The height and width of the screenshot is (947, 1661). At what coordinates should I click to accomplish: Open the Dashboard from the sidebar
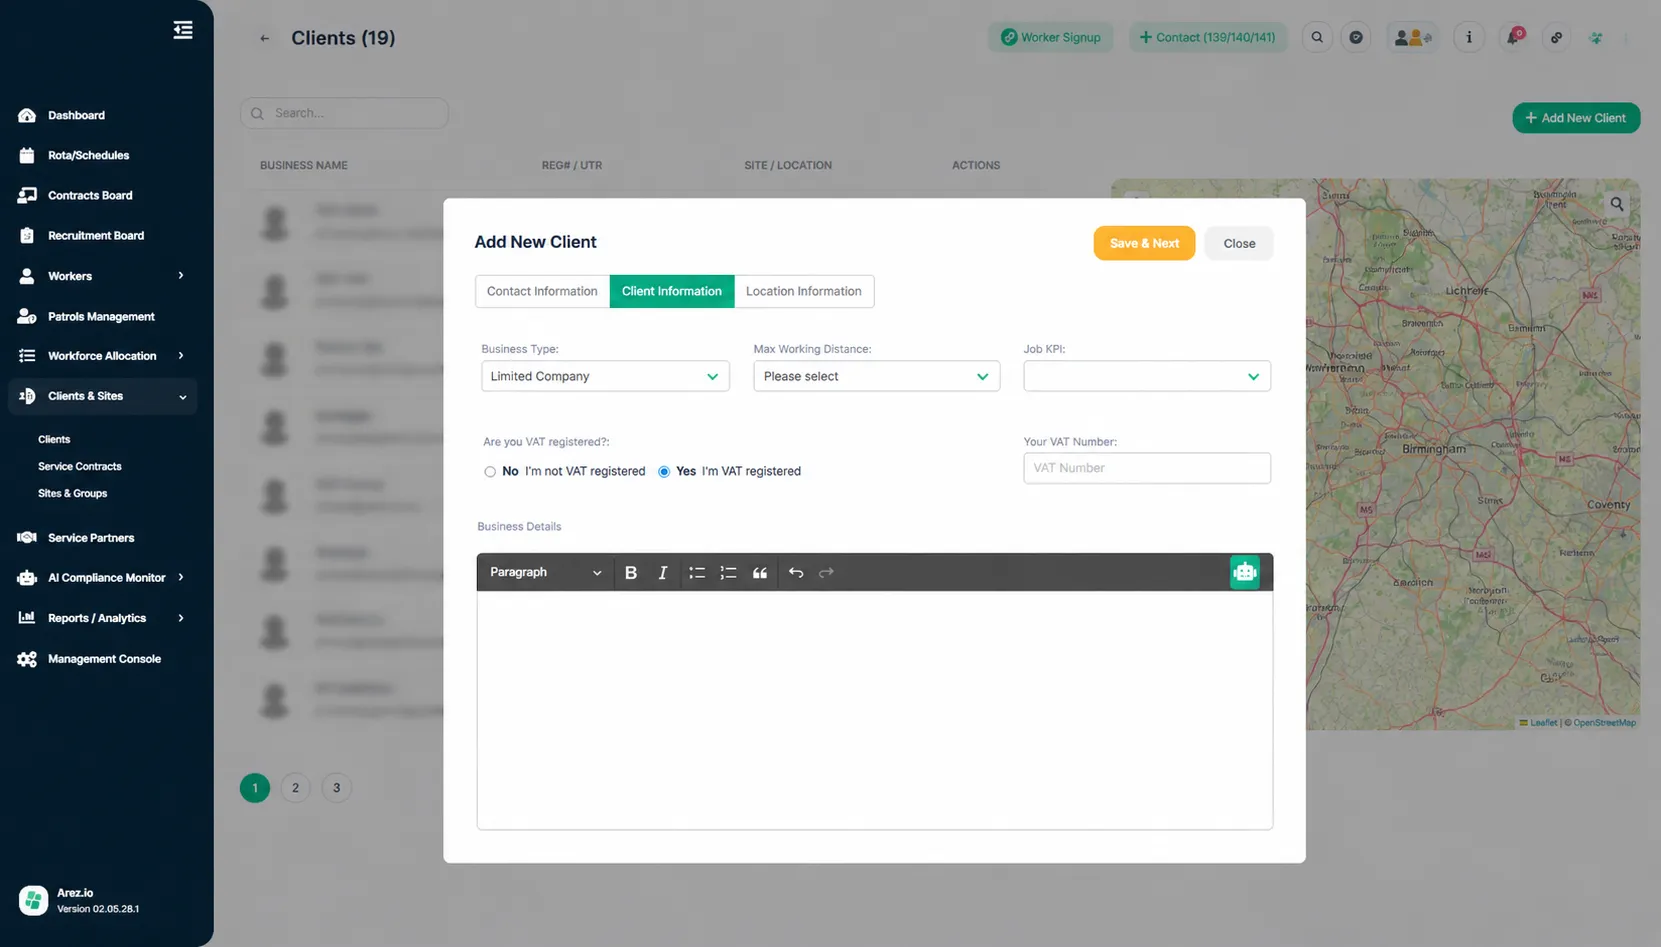pyautogui.click(x=76, y=115)
